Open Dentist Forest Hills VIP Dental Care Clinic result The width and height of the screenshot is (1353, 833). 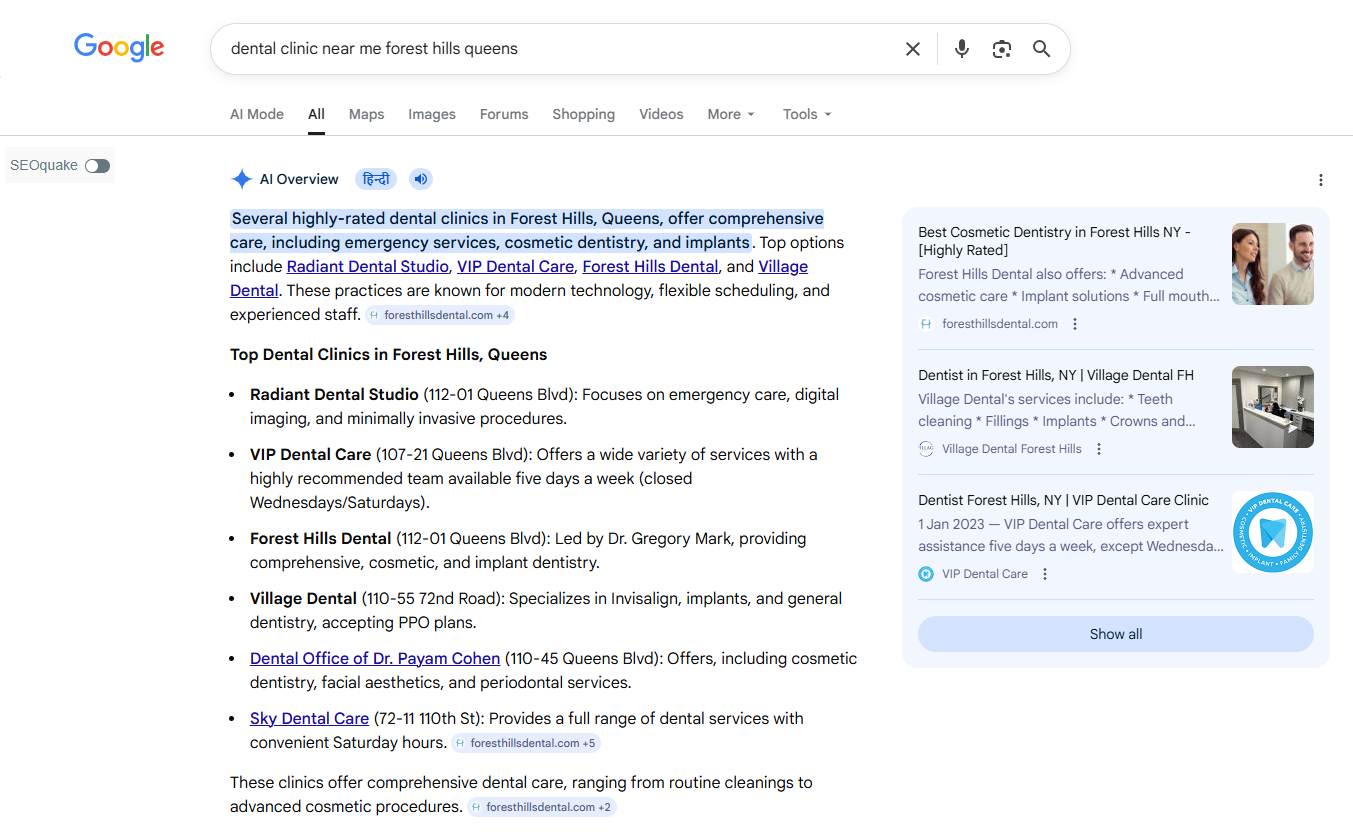tap(1064, 500)
